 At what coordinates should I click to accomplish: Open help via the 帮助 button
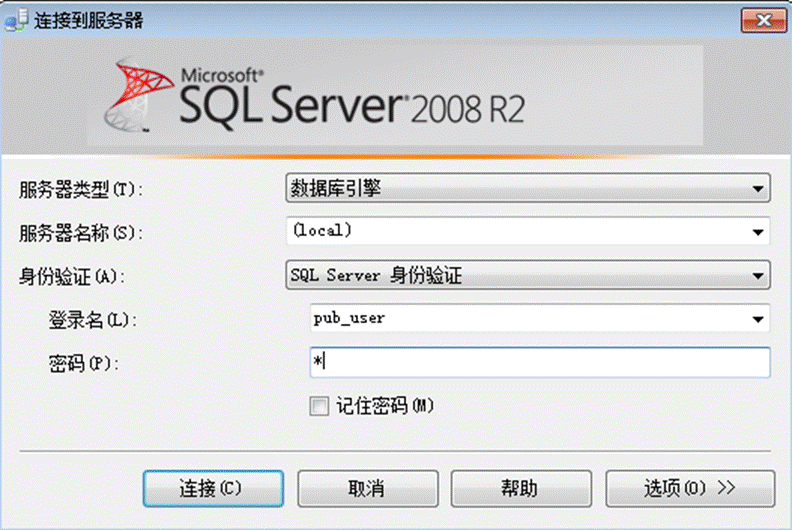pos(521,488)
